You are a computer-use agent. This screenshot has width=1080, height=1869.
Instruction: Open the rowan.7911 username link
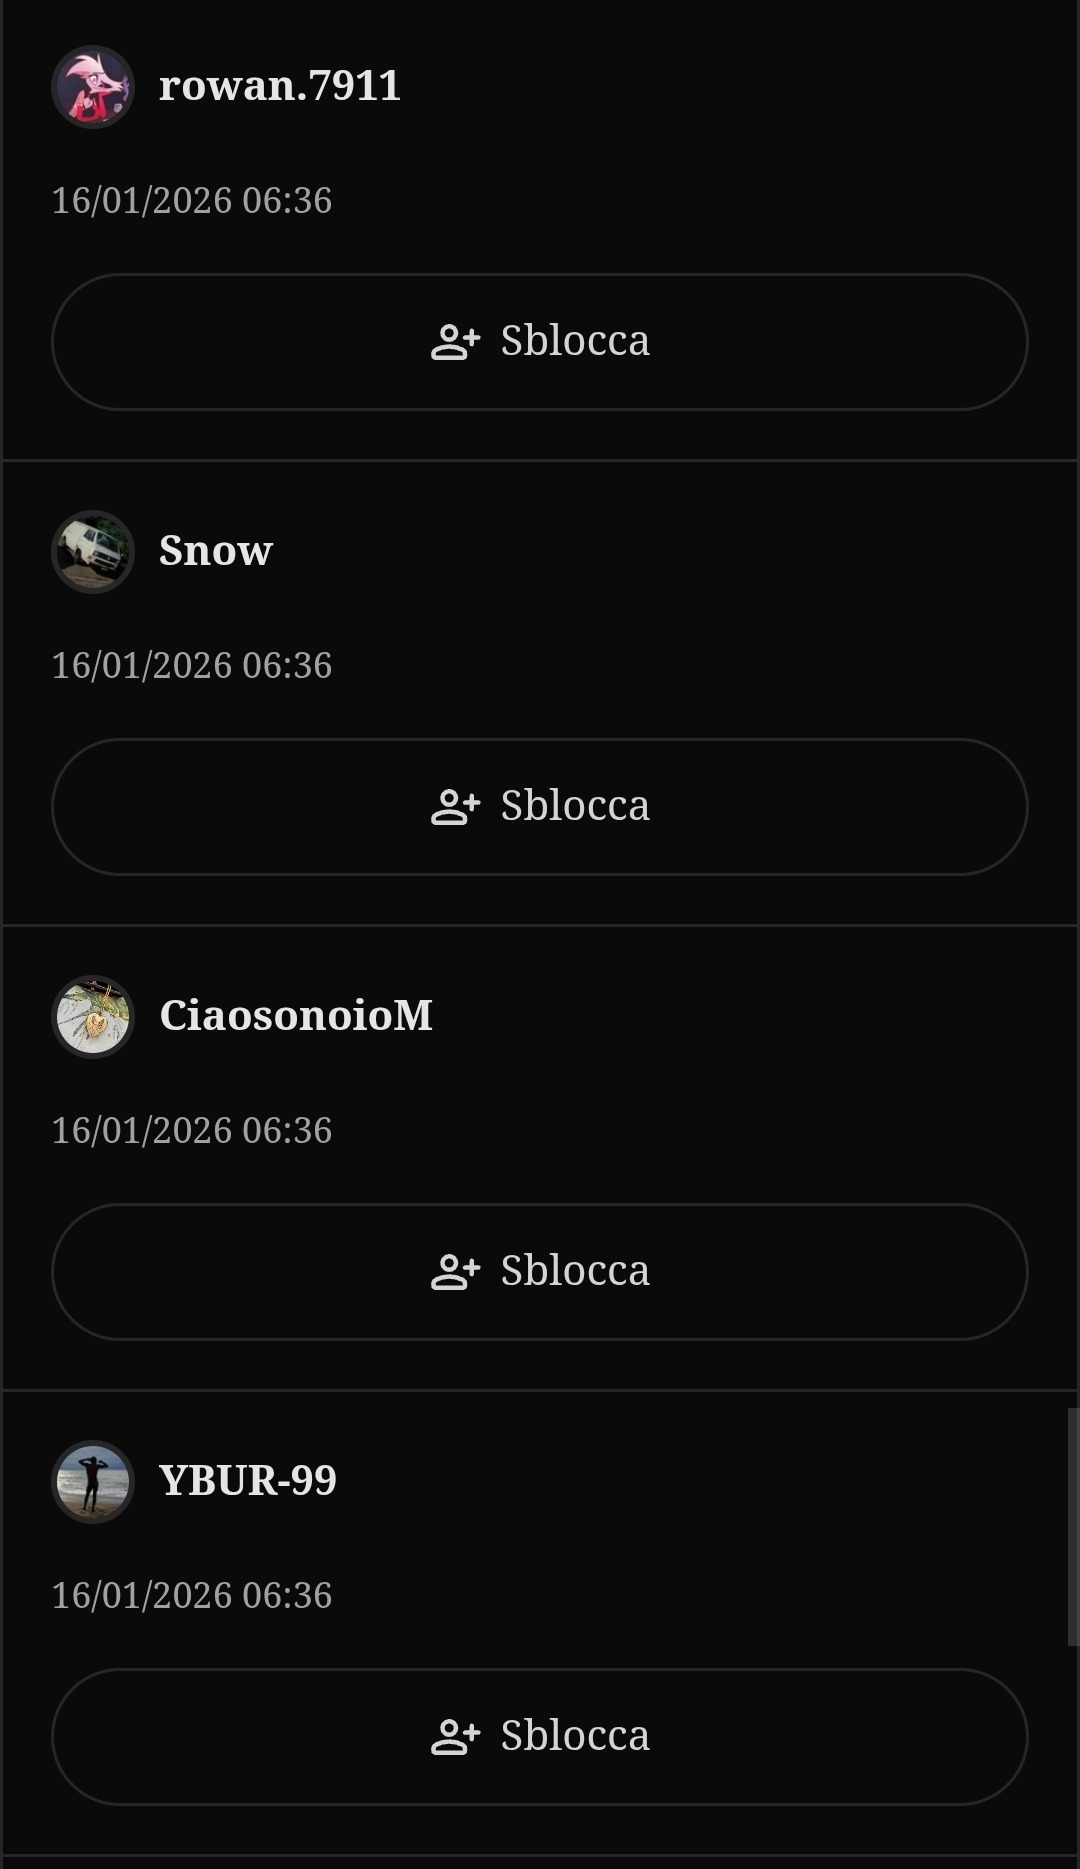[280, 86]
